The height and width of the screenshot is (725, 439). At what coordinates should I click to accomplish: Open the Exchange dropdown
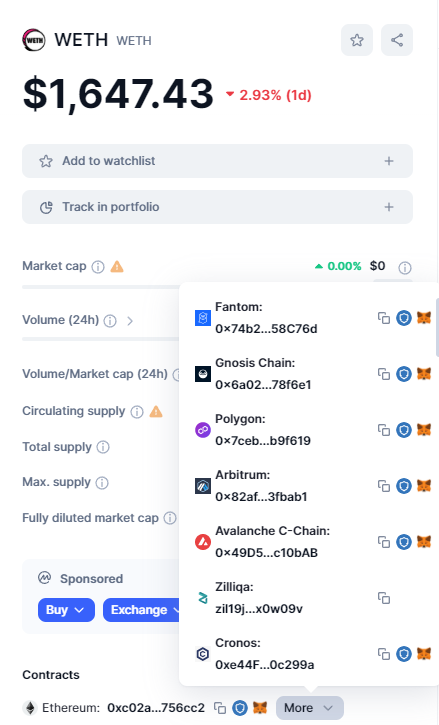coord(142,610)
